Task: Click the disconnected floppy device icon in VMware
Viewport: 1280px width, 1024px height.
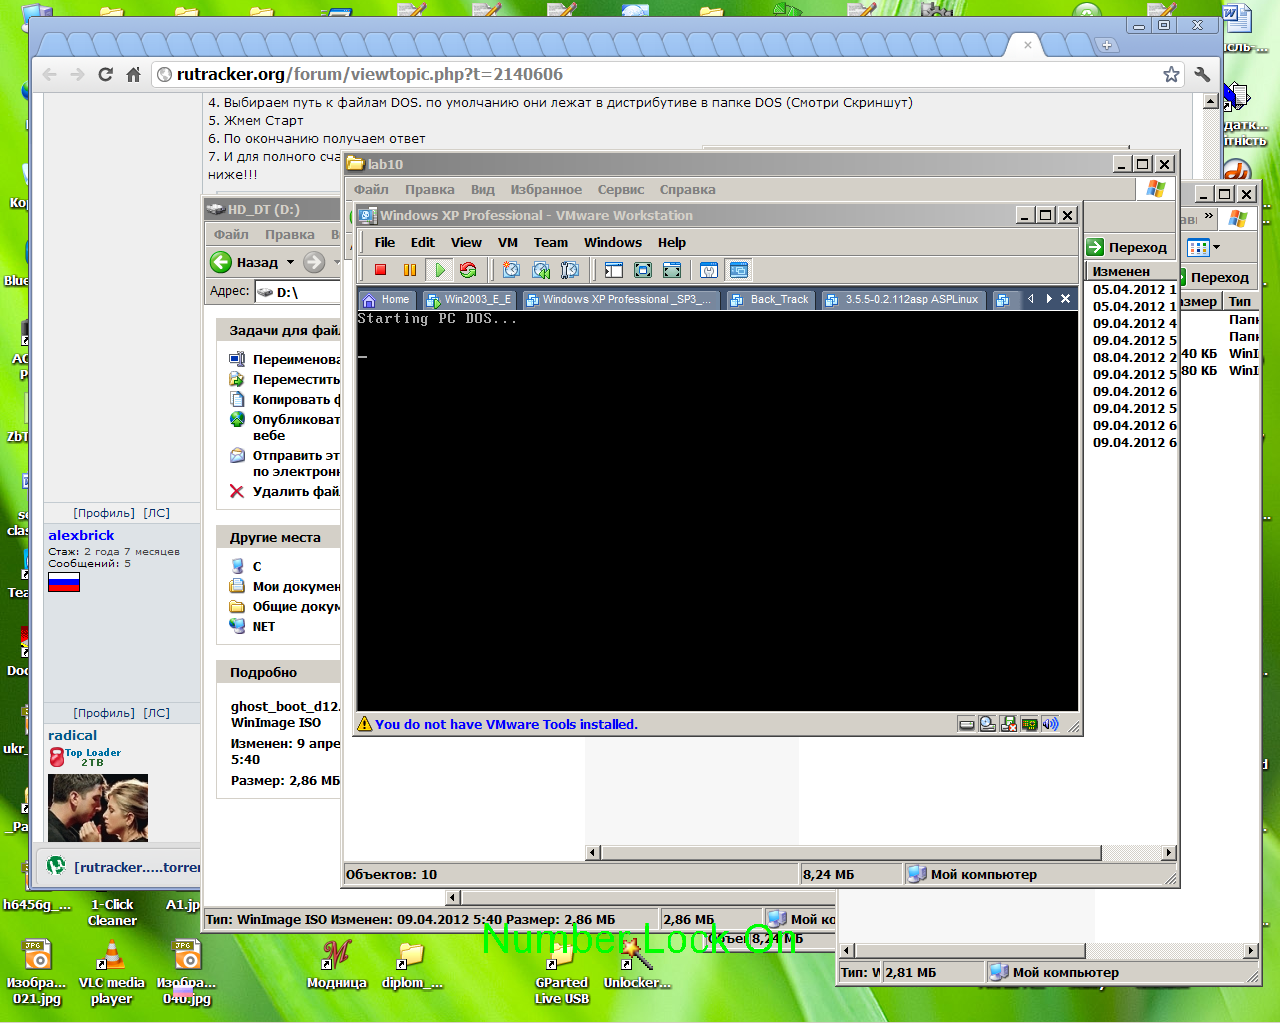Action: coord(1008,724)
